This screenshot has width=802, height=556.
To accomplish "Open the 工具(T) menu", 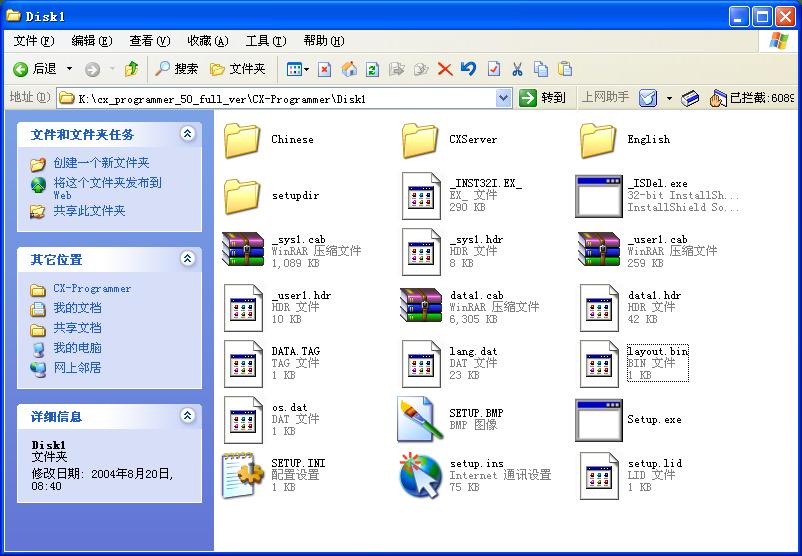I will (x=265, y=41).
